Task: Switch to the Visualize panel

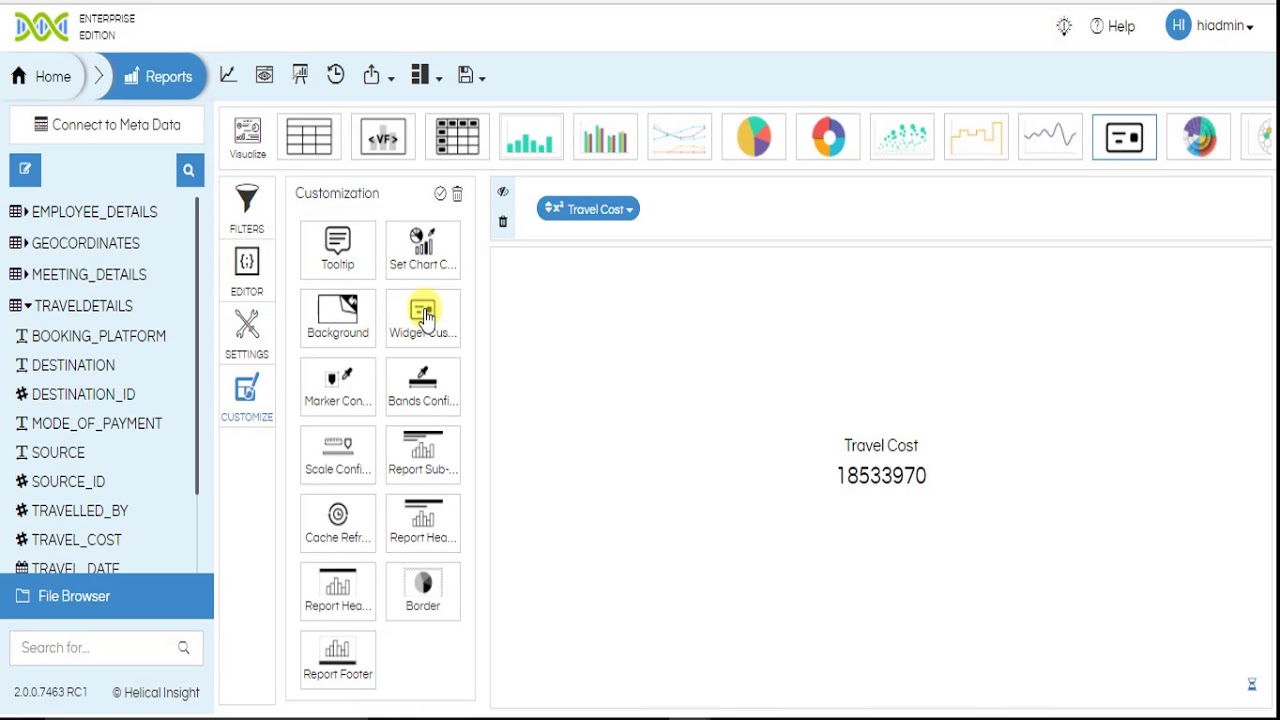Action: pyautogui.click(x=247, y=139)
